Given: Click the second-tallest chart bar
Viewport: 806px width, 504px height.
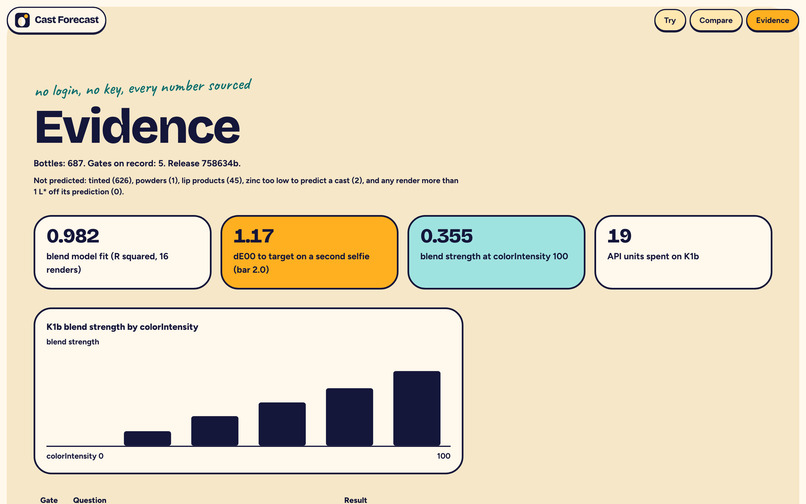Looking at the screenshot, I should (350, 417).
